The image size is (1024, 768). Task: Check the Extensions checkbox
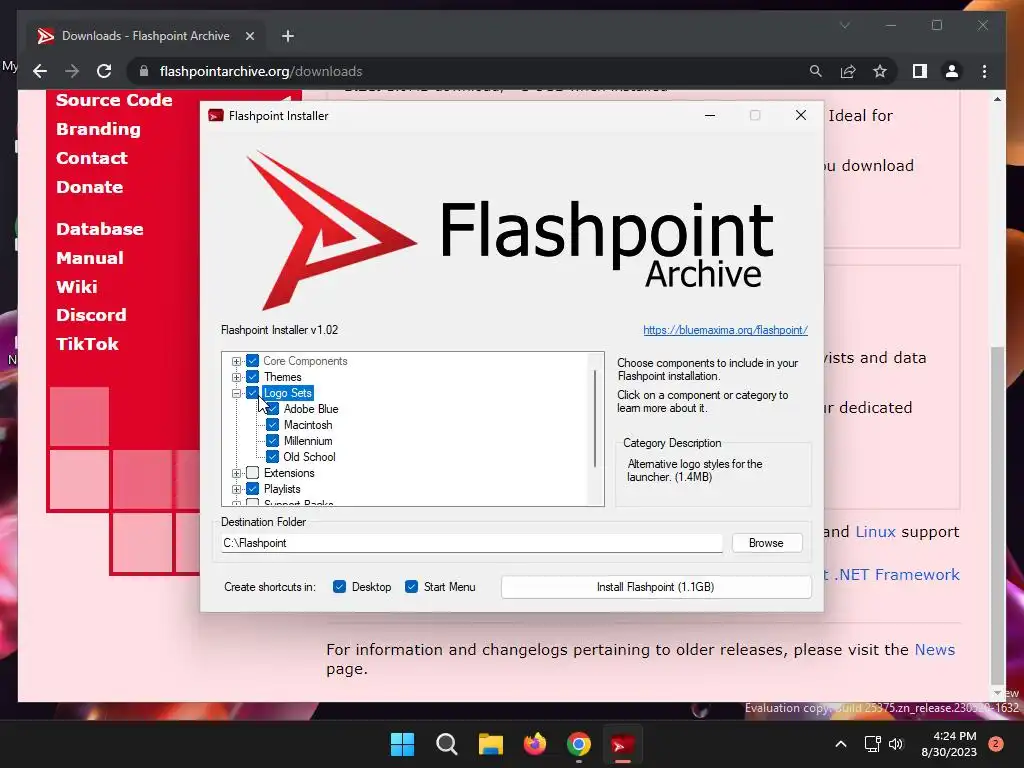[x=253, y=473]
